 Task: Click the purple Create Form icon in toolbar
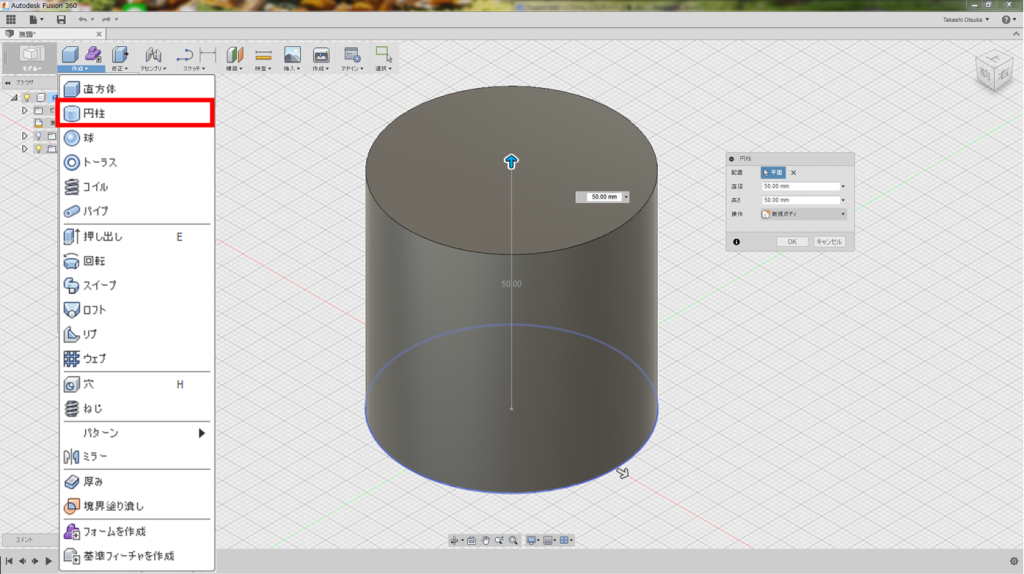pyautogui.click(x=93, y=54)
